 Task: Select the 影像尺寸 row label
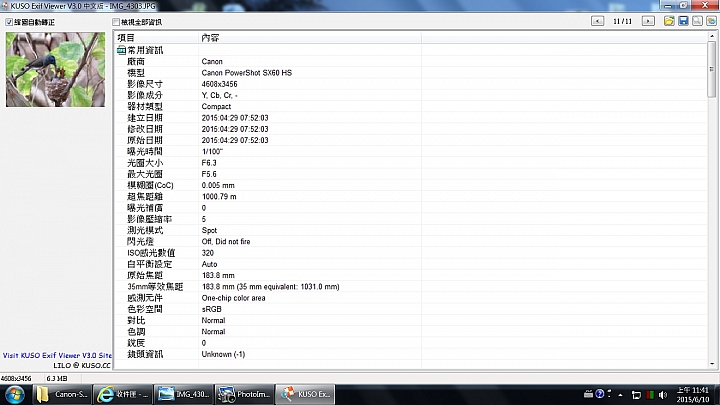click(x=145, y=84)
